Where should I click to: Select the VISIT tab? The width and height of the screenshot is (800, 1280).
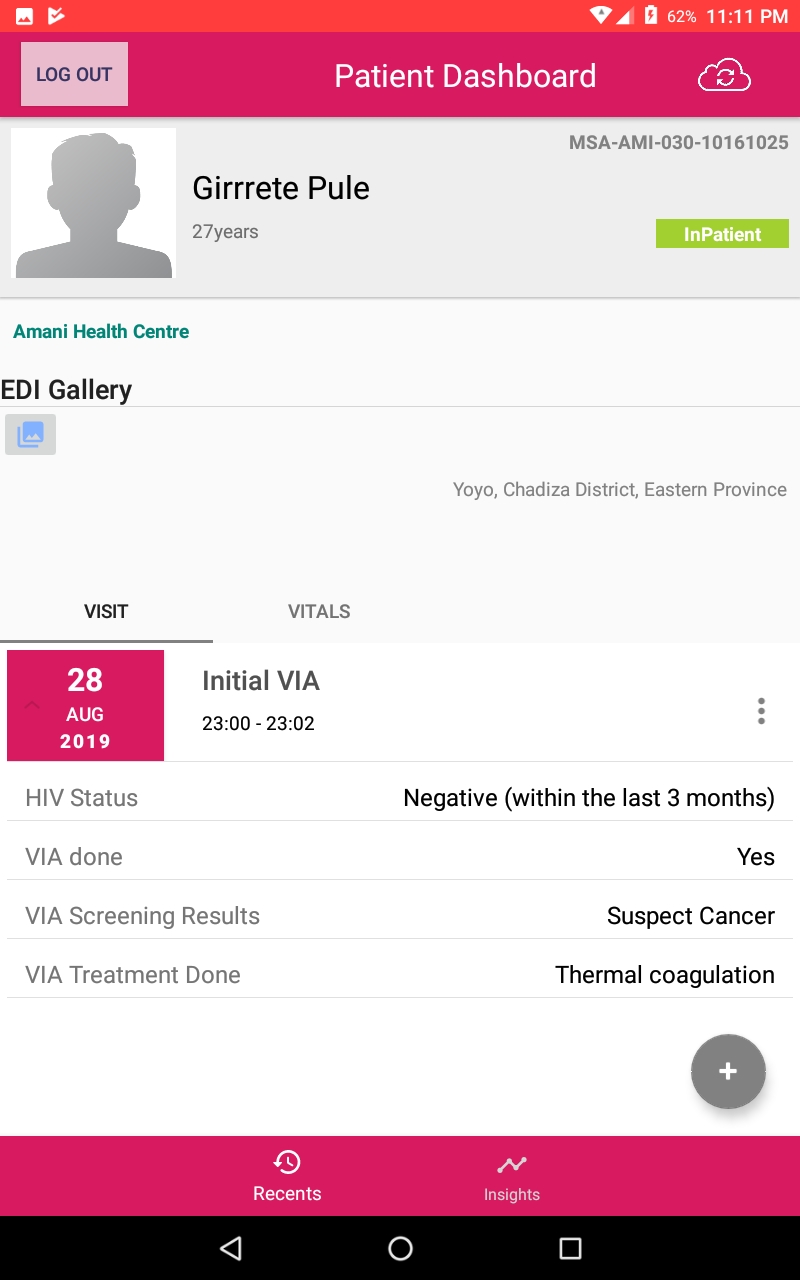tap(106, 611)
